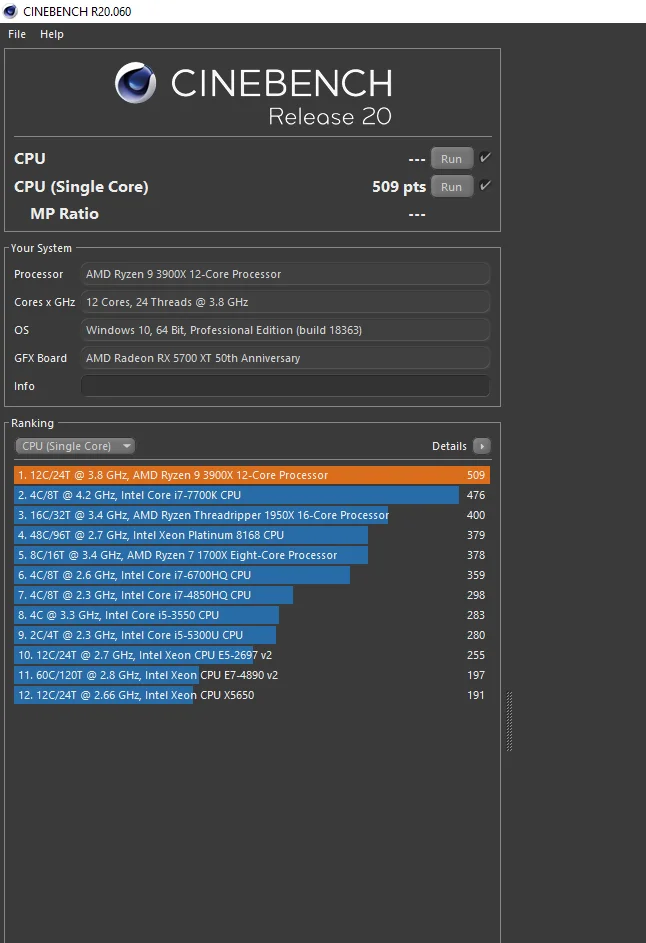Click the Cinebench sphere logo in the header

tap(135, 83)
